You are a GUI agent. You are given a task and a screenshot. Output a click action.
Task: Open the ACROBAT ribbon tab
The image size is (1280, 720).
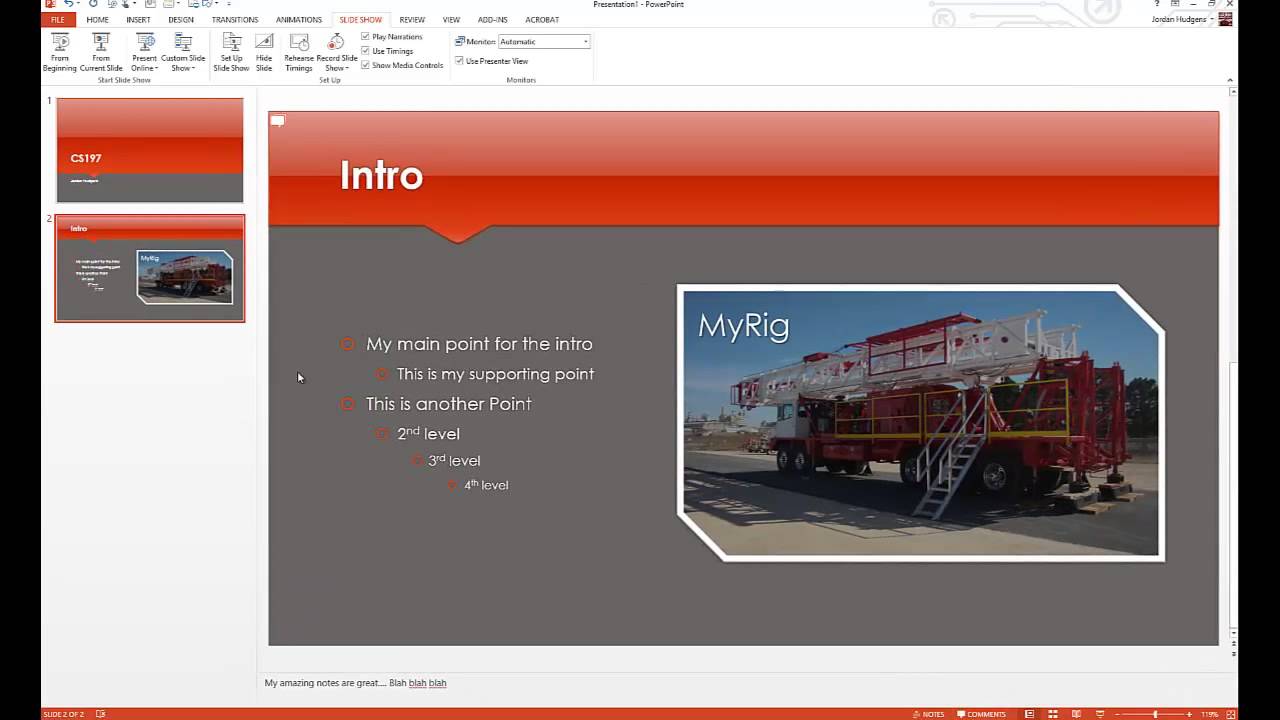coord(542,20)
